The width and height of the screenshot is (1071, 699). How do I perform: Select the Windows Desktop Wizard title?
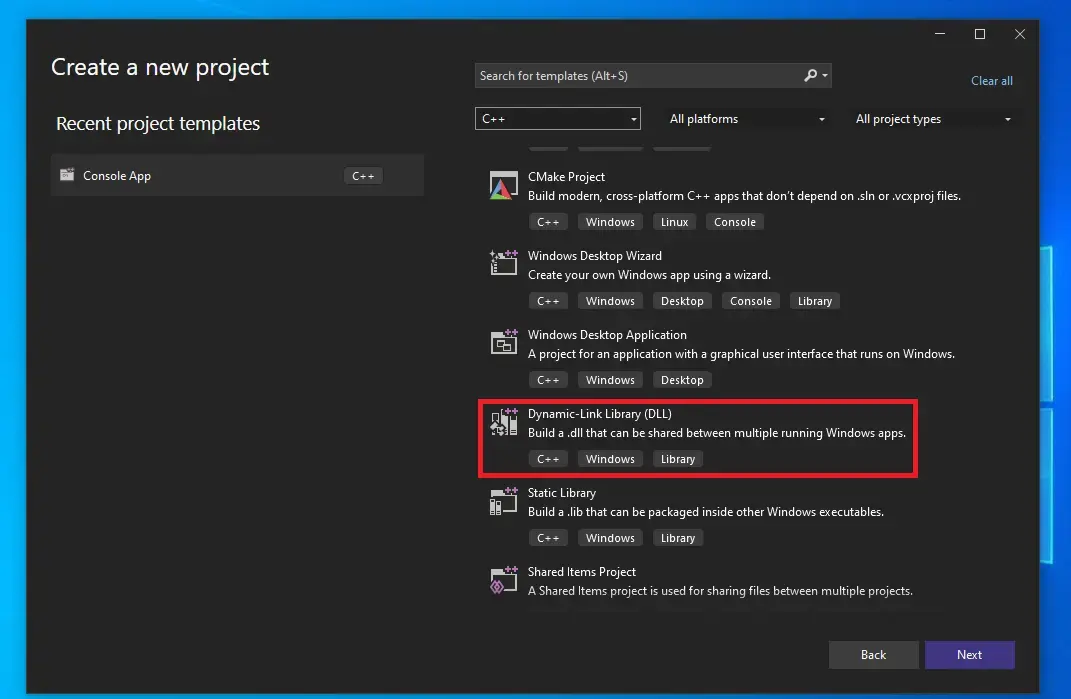594,256
